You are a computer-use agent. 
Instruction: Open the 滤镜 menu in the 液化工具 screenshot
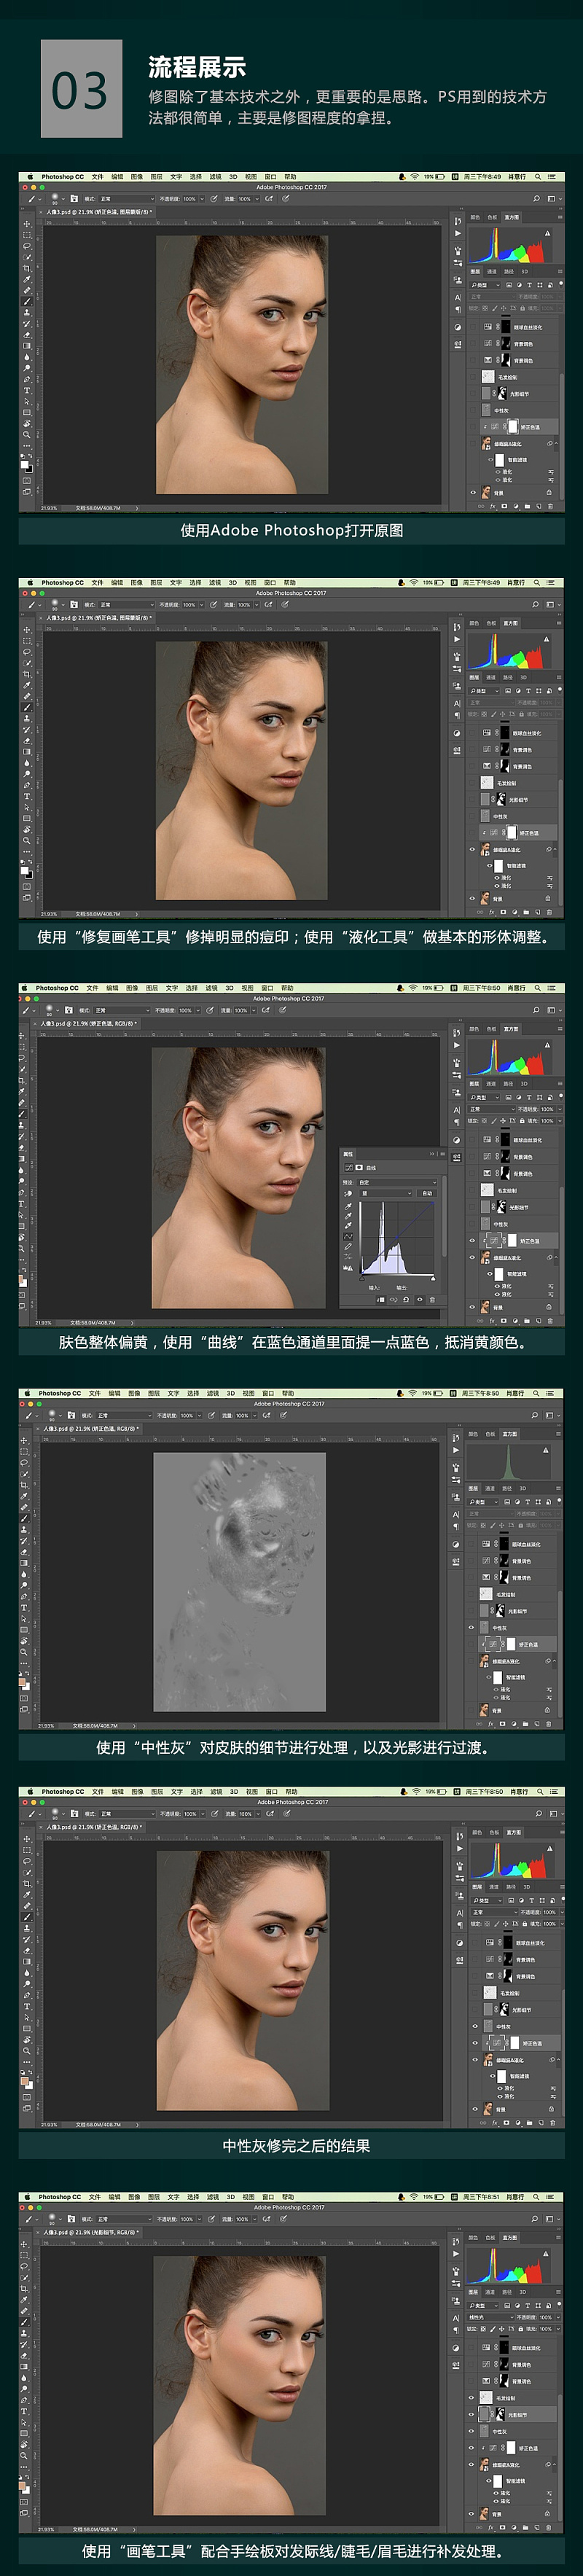pyautogui.click(x=214, y=583)
